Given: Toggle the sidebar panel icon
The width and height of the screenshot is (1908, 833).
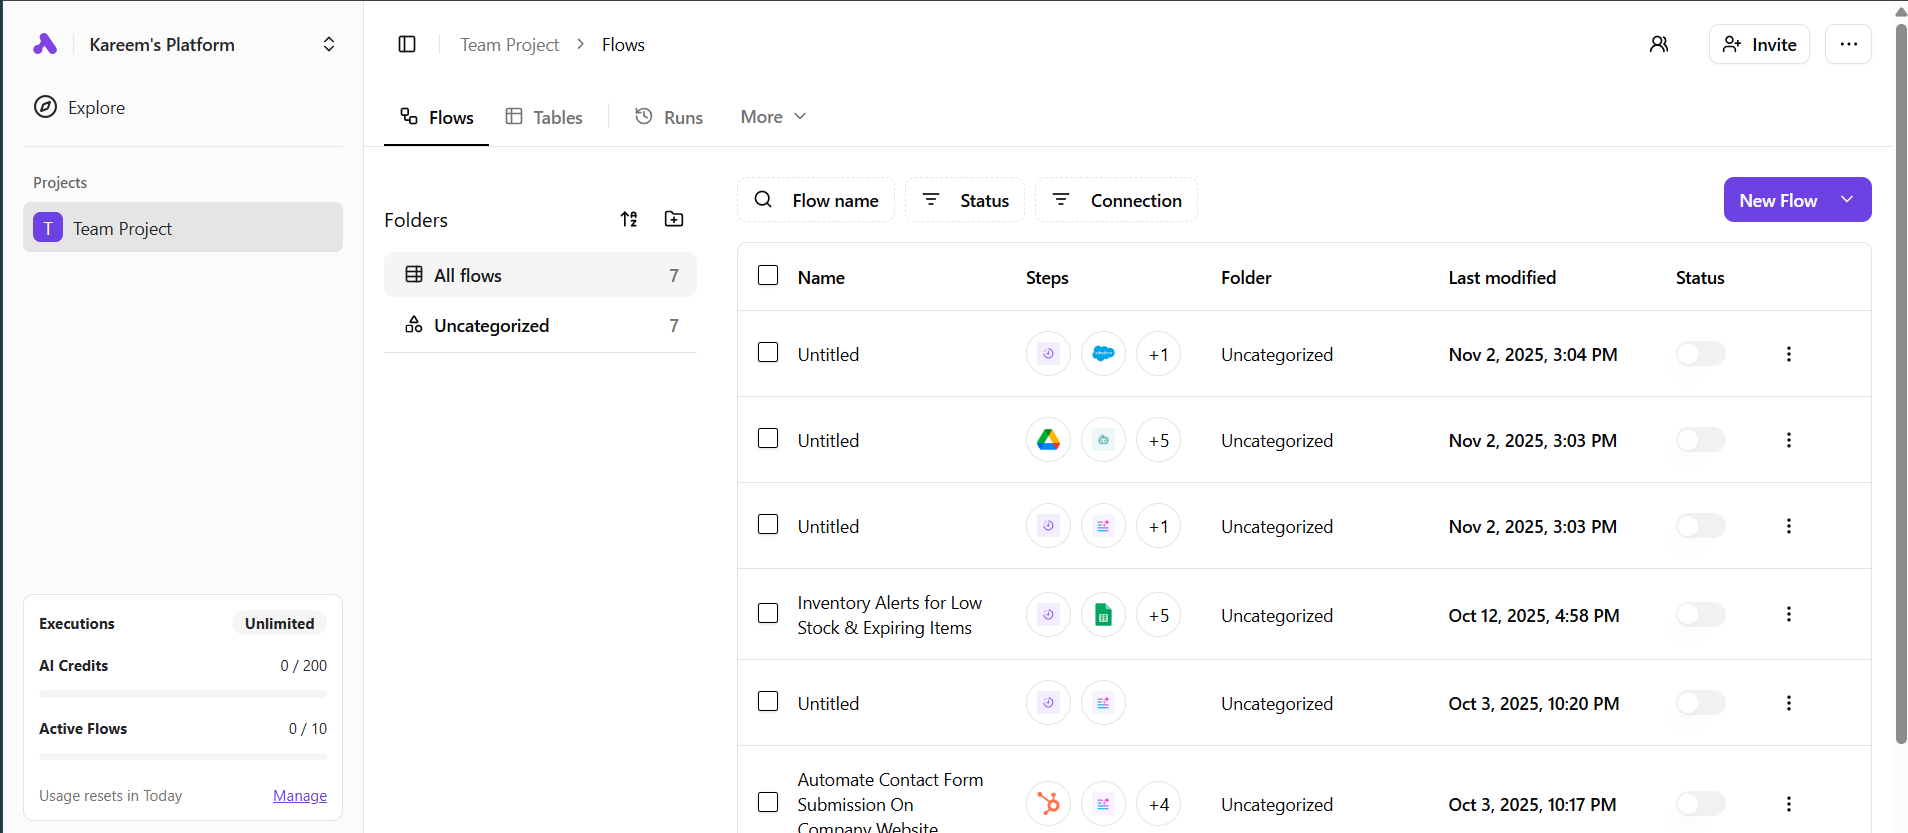Looking at the screenshot, I should 407,44.
